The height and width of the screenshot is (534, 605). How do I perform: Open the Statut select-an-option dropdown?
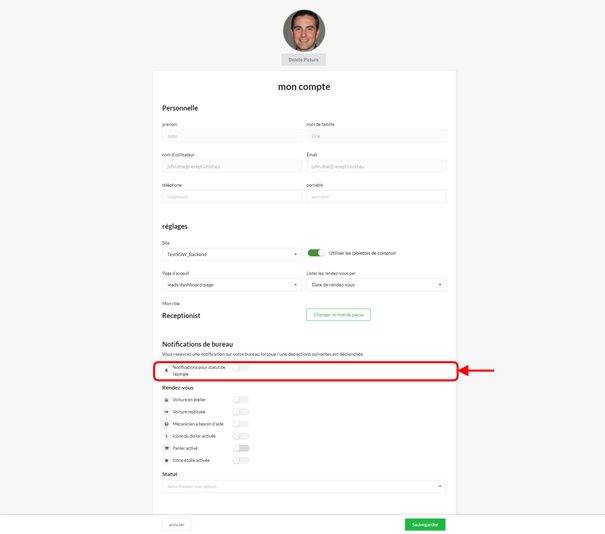(303, 487)
